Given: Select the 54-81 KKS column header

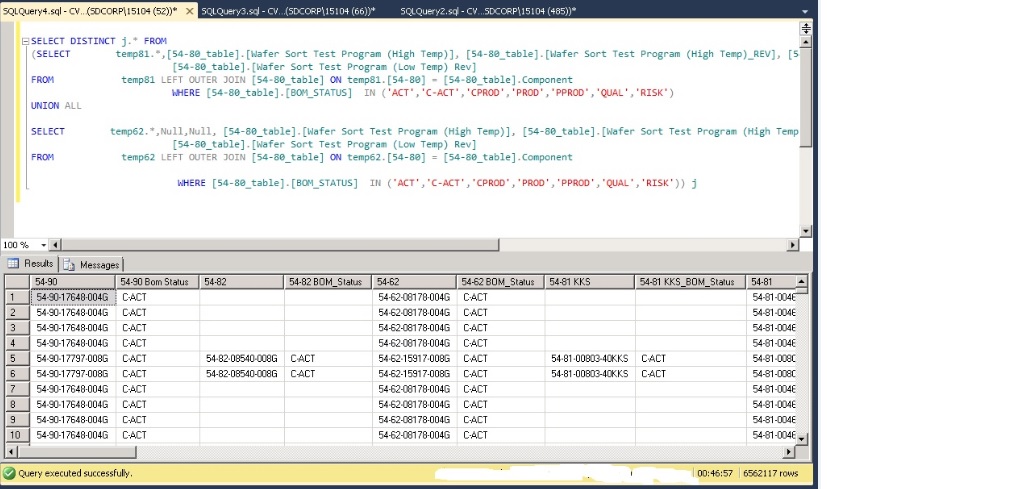Looking at the screenshot, I should pyautogui.click(x=590, y=282).
